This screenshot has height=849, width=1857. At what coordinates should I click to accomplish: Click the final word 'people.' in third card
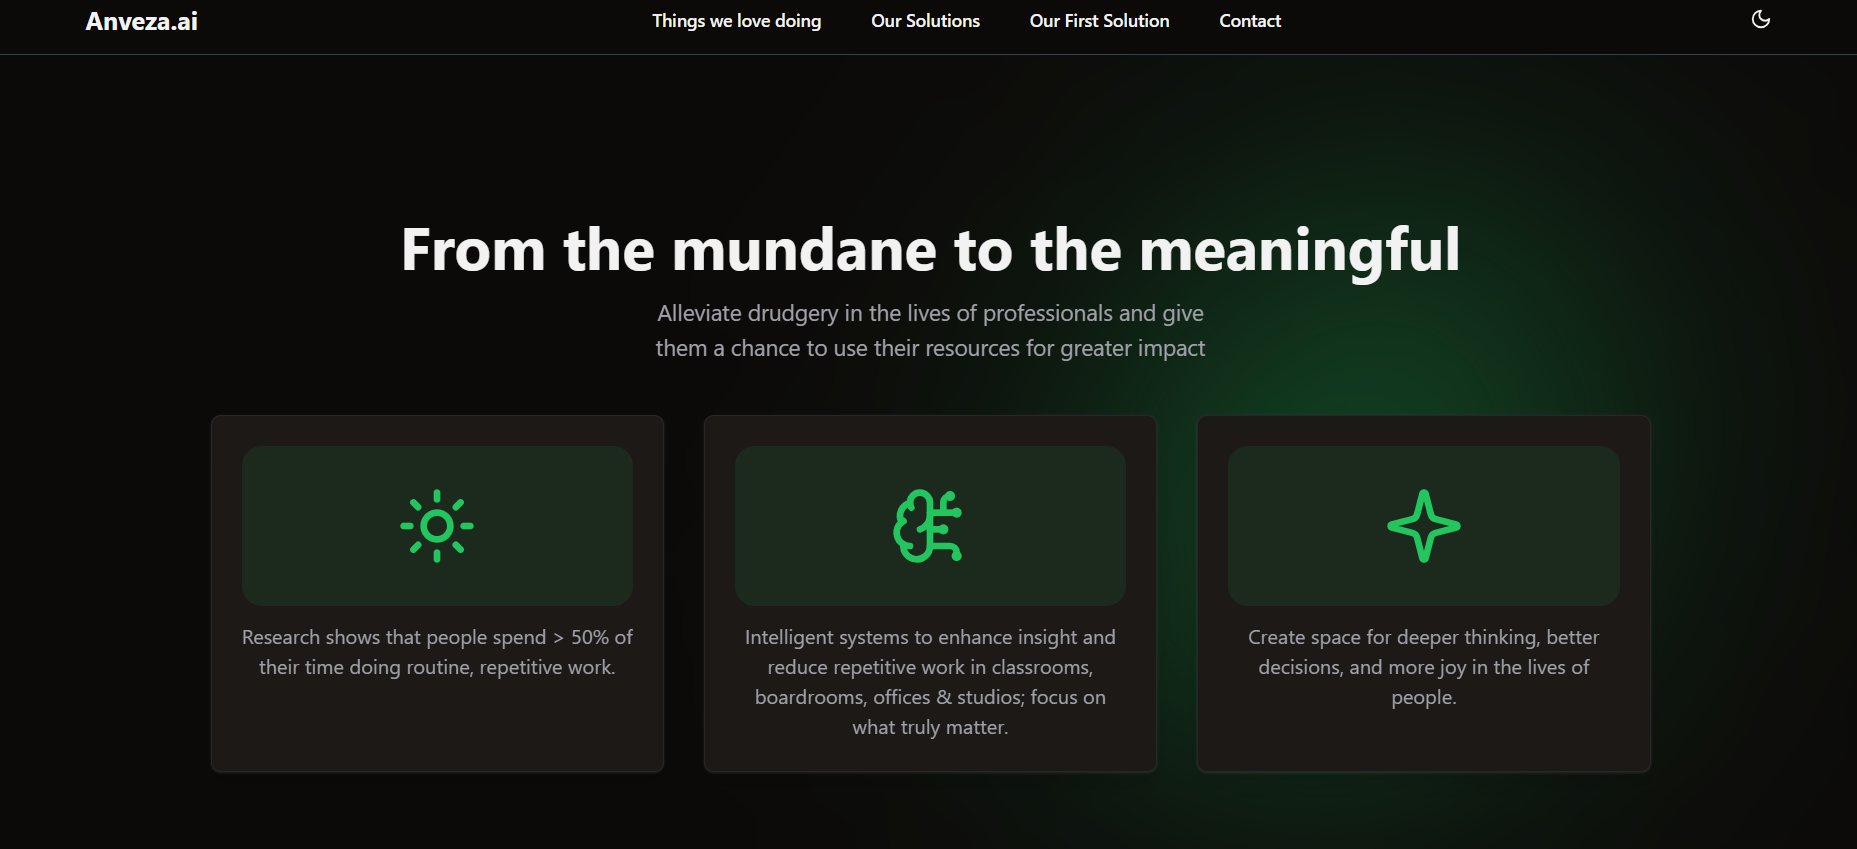point(1423,697)
